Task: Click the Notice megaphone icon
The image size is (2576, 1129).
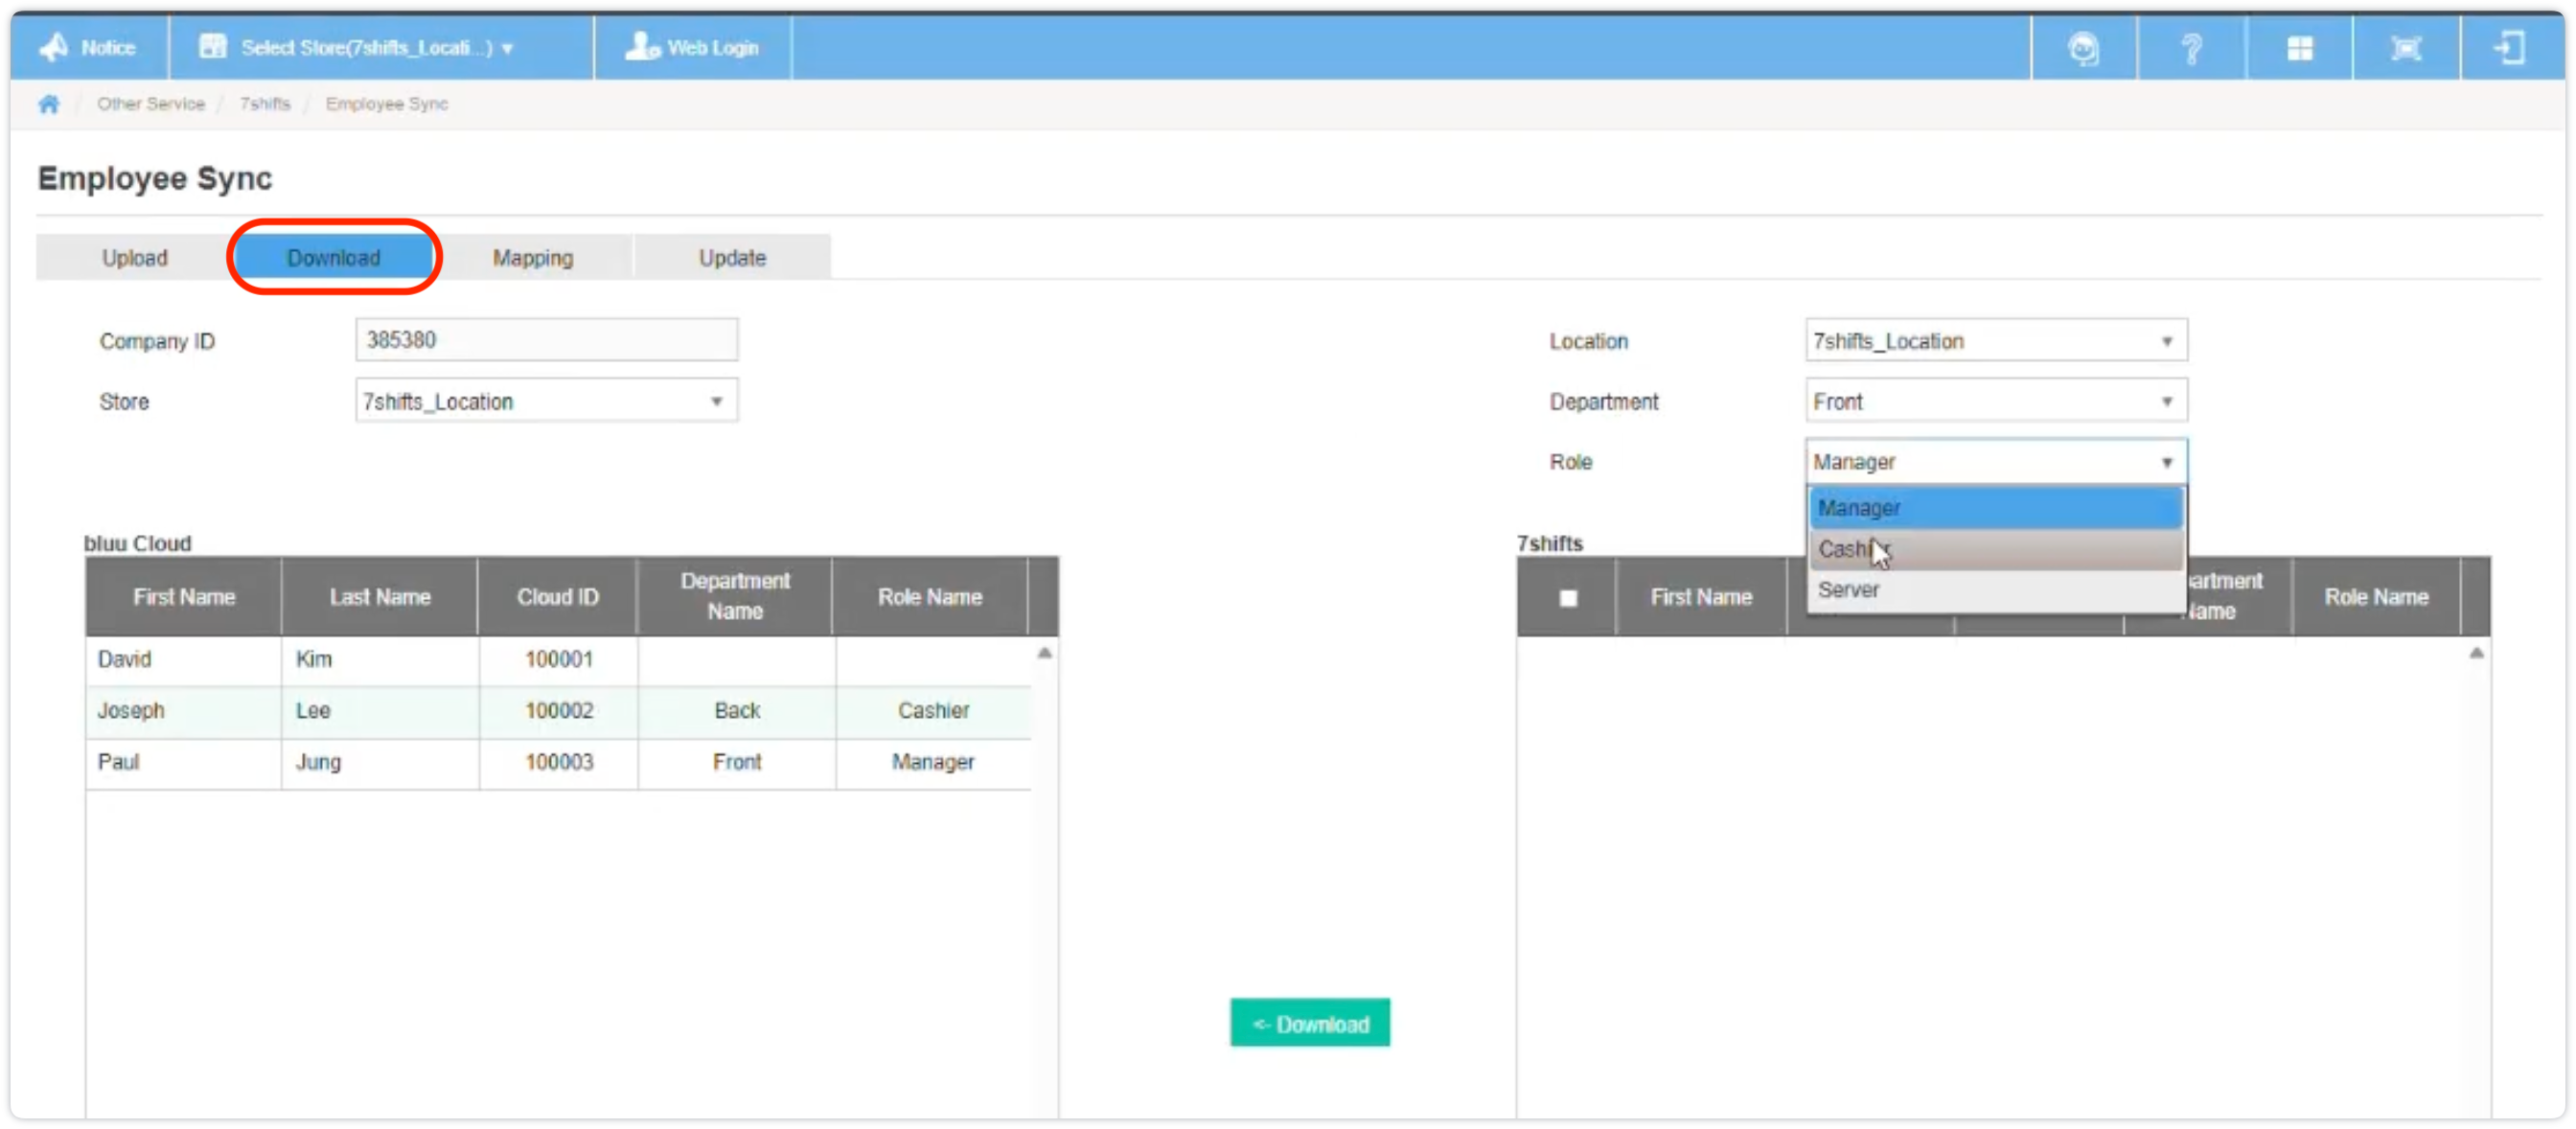Action: [54, 47]
